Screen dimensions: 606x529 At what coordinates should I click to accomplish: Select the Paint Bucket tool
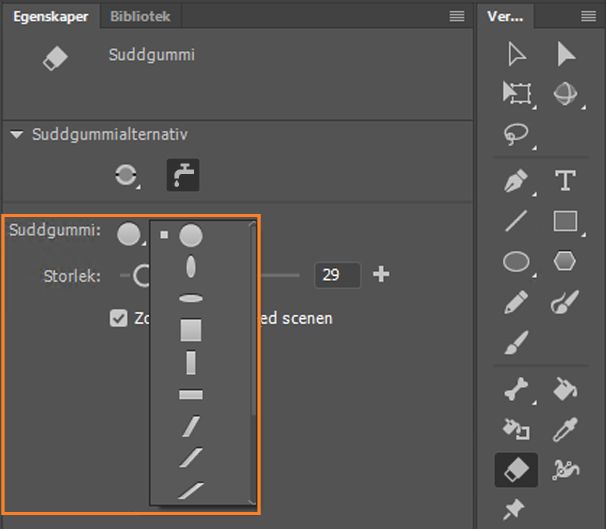pyautogui.click(x=565, y=389)
